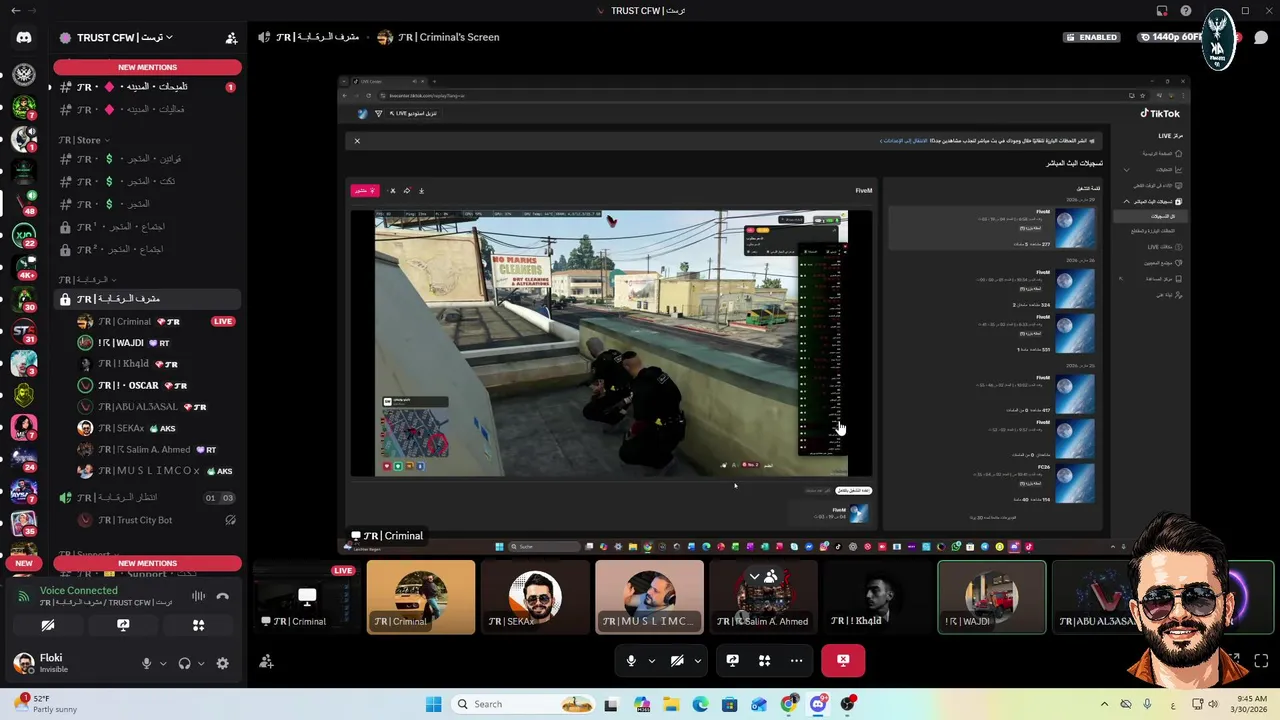Open the Discord inbox icon in title bar
Image resolution: width=1280 pixels, height=720 pixels.
(x=1162, y=11)
